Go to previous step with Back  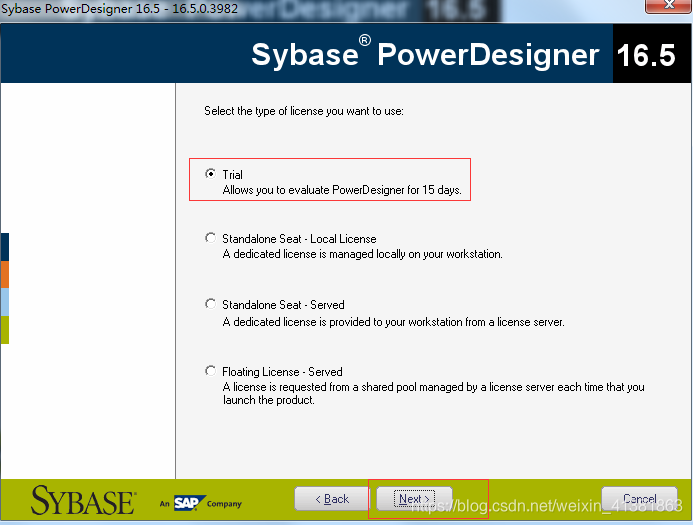click(332, 499)
